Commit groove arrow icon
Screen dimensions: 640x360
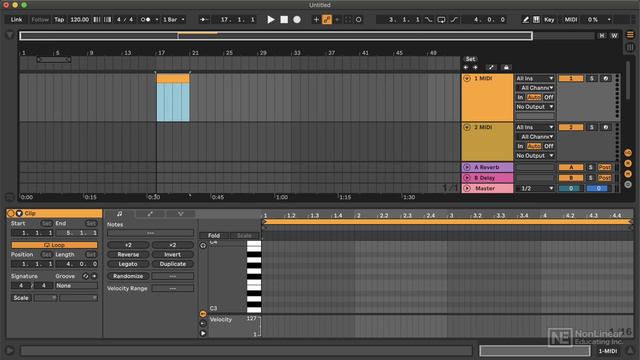point(94,276)
